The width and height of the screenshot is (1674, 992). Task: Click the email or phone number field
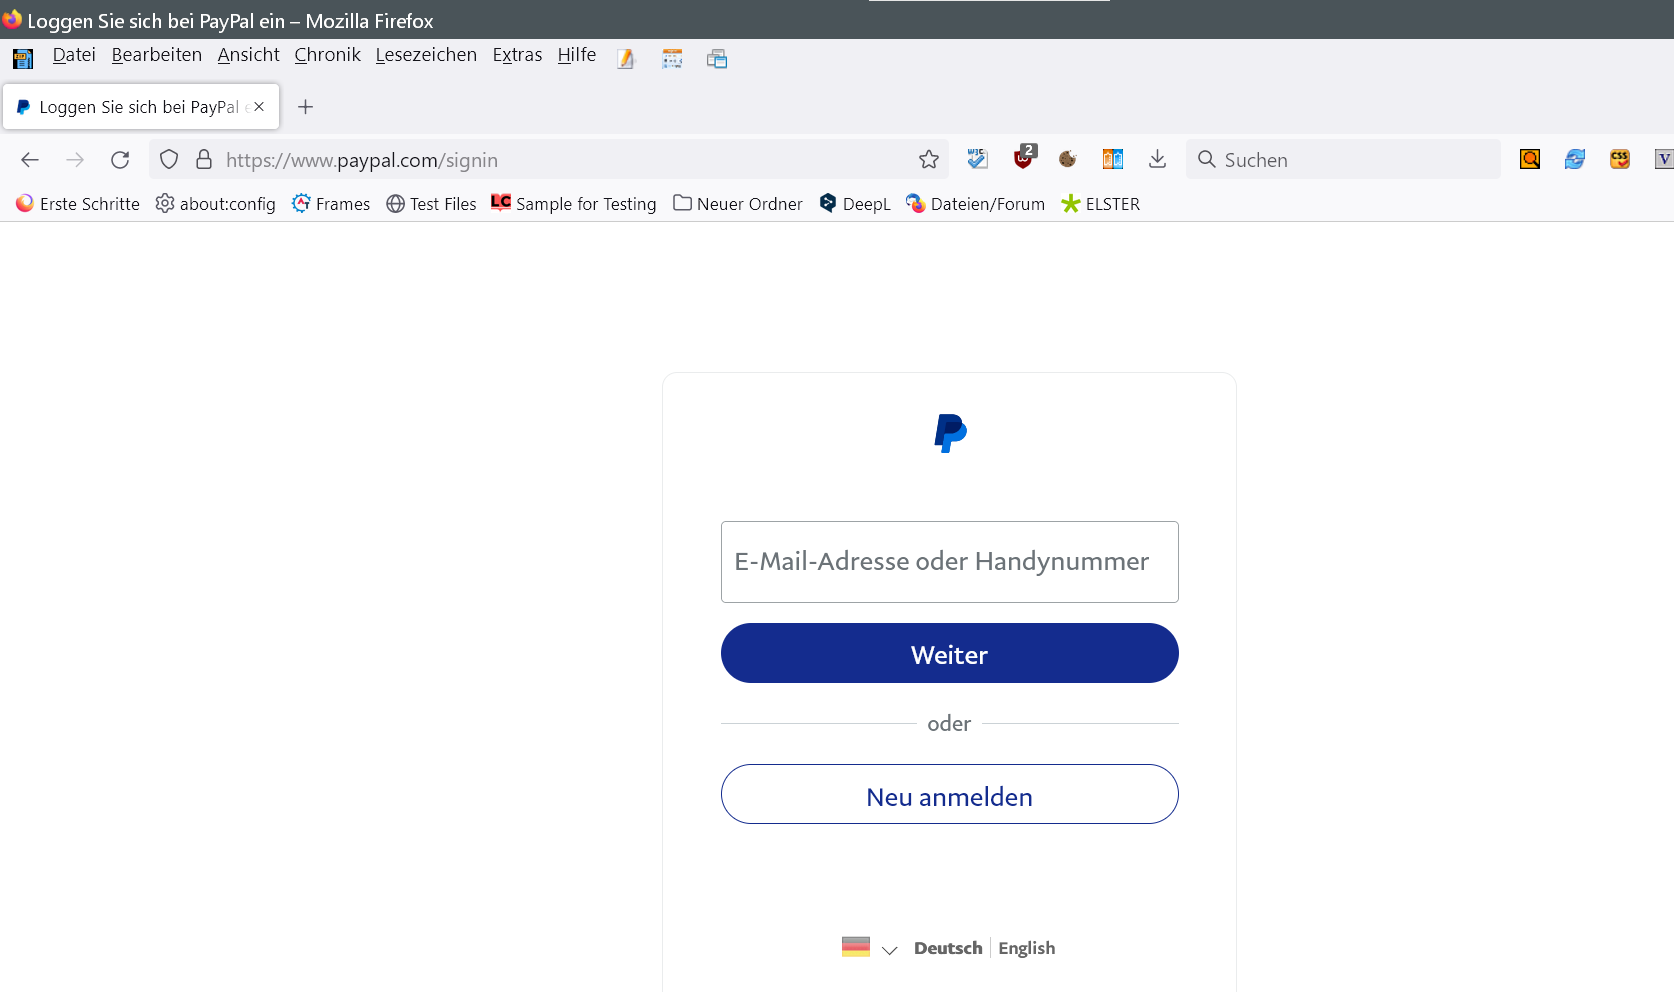coord(949,562)
